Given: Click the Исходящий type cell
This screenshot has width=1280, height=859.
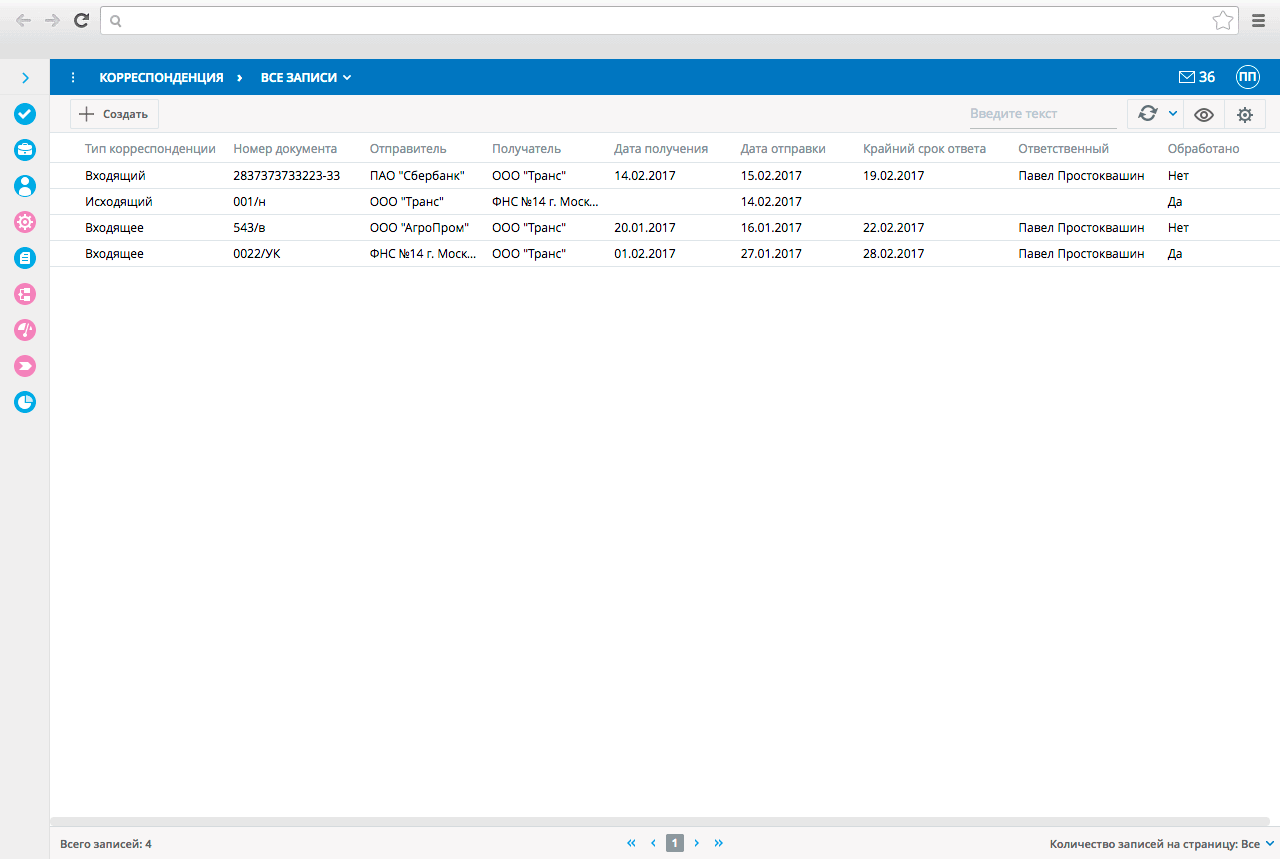Looking at the screenshot, I should pyautogui.click(x=118, y=201).
